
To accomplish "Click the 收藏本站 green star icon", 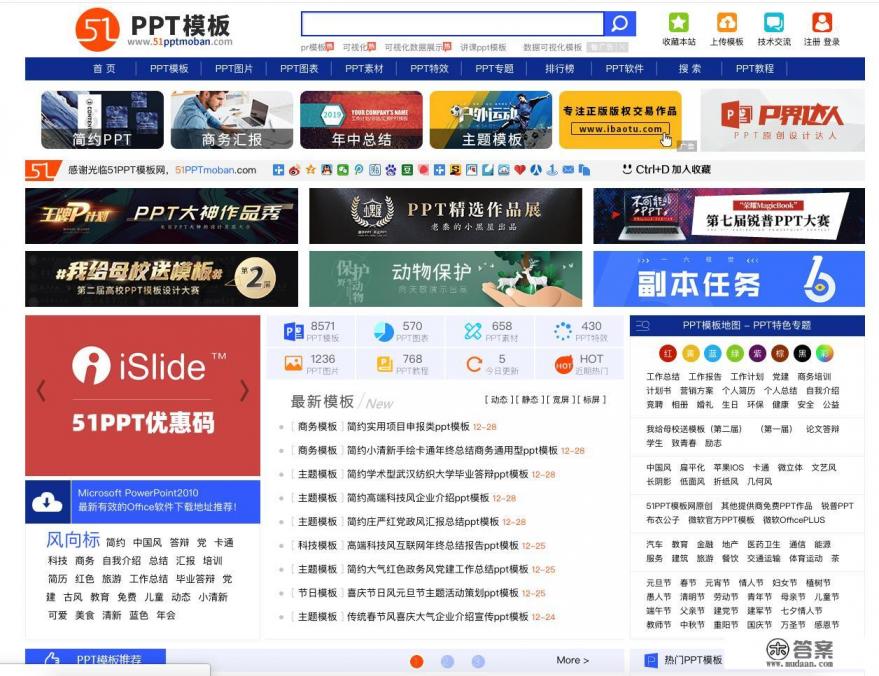I will [x=680, y=20].
